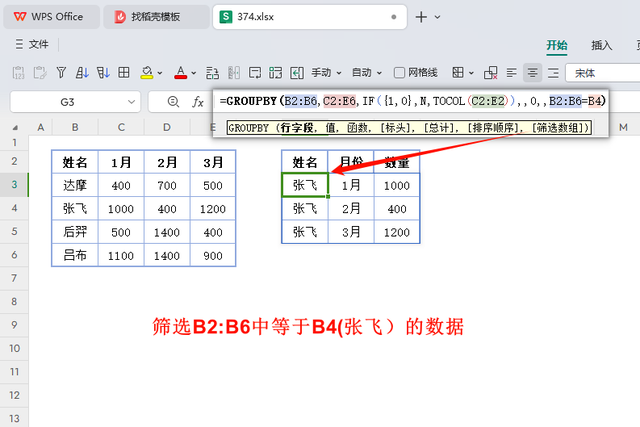This screenshot has height=427, width=640.
Task: Add a new tab with the plus button
Action: pyautogui.click(x=421, y=17)
